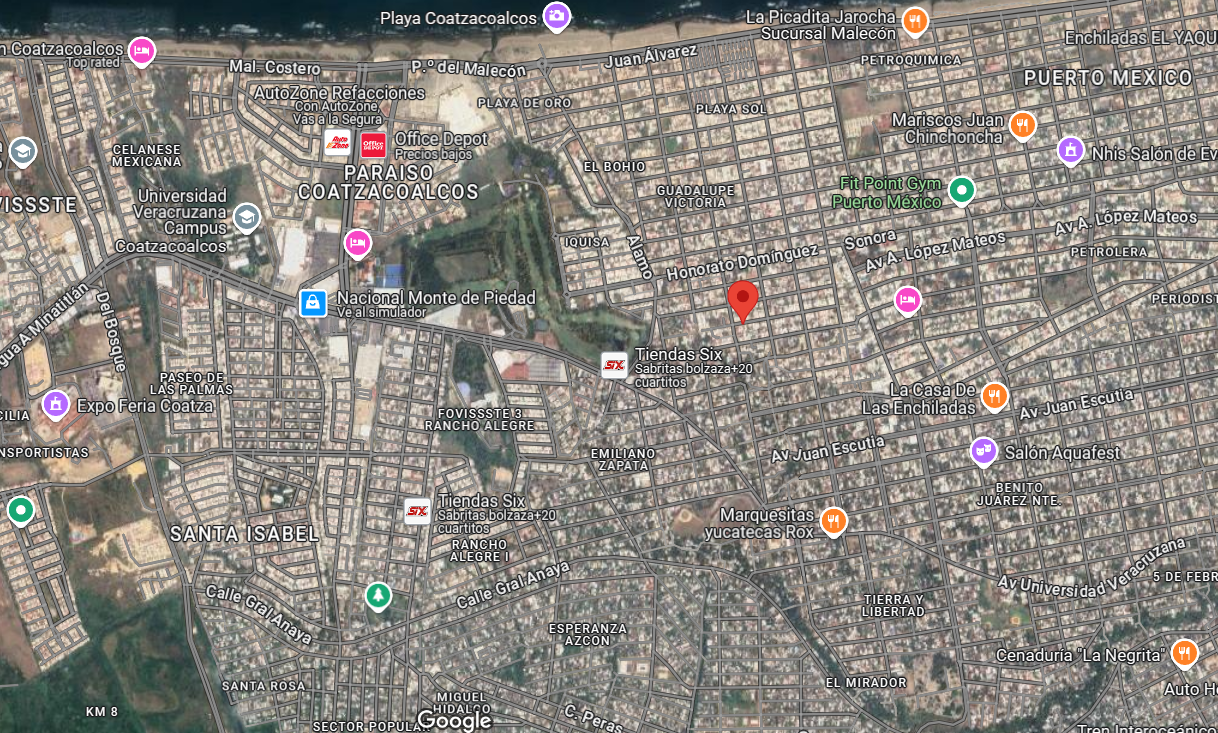Select the CELANESE MEXICANA label
The width and height of the screenshot is (1218, 733).
147,155
